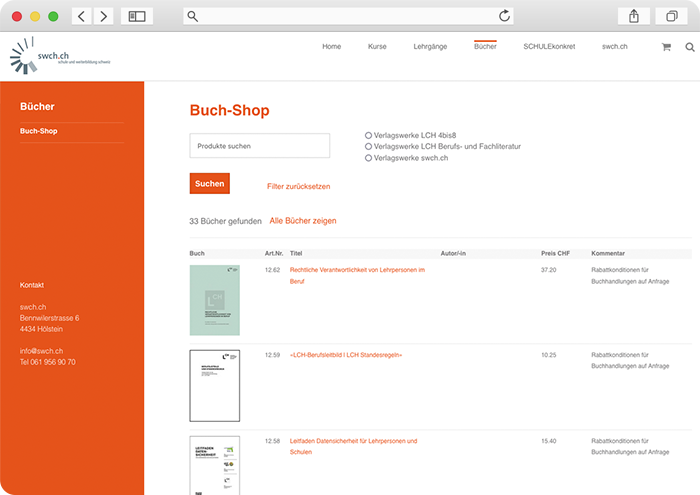This screenshot has width=700, height=495.
Task: Click price 15.40
Action: coord(549,441)
